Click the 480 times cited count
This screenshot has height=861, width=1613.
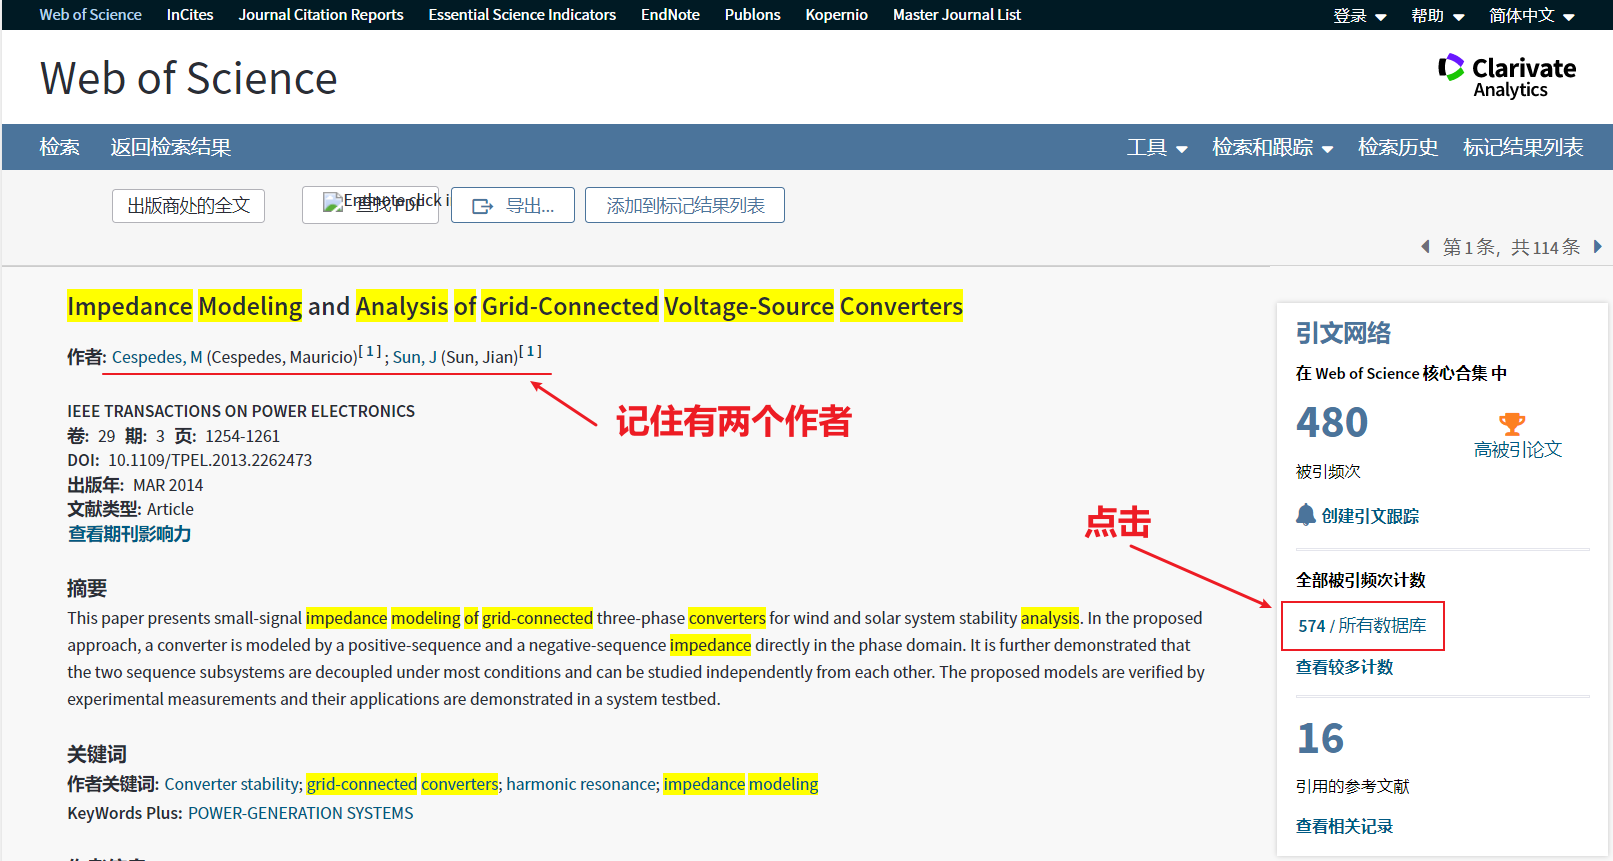[1332, 422]
